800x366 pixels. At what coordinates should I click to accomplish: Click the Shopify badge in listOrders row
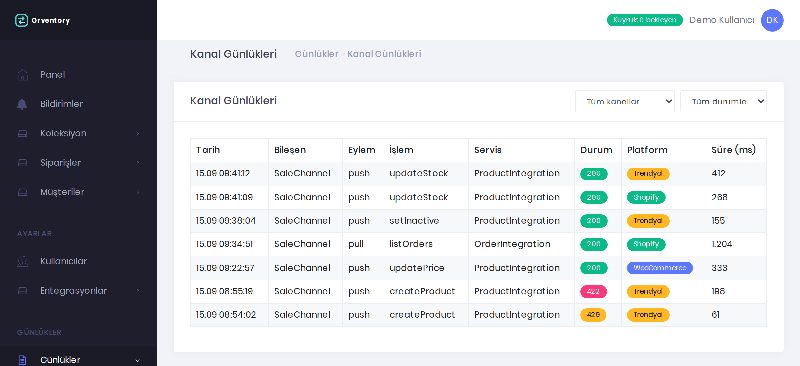pos(646,245)
